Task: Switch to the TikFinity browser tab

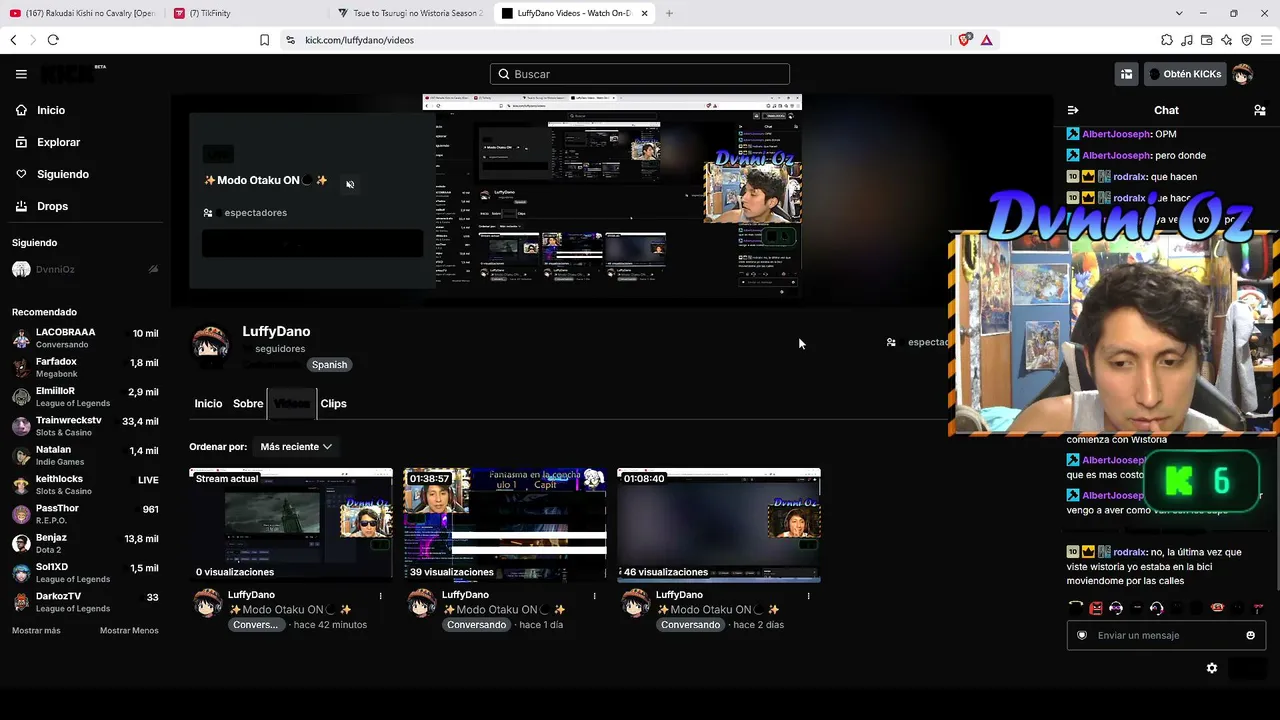Action: 245,13
